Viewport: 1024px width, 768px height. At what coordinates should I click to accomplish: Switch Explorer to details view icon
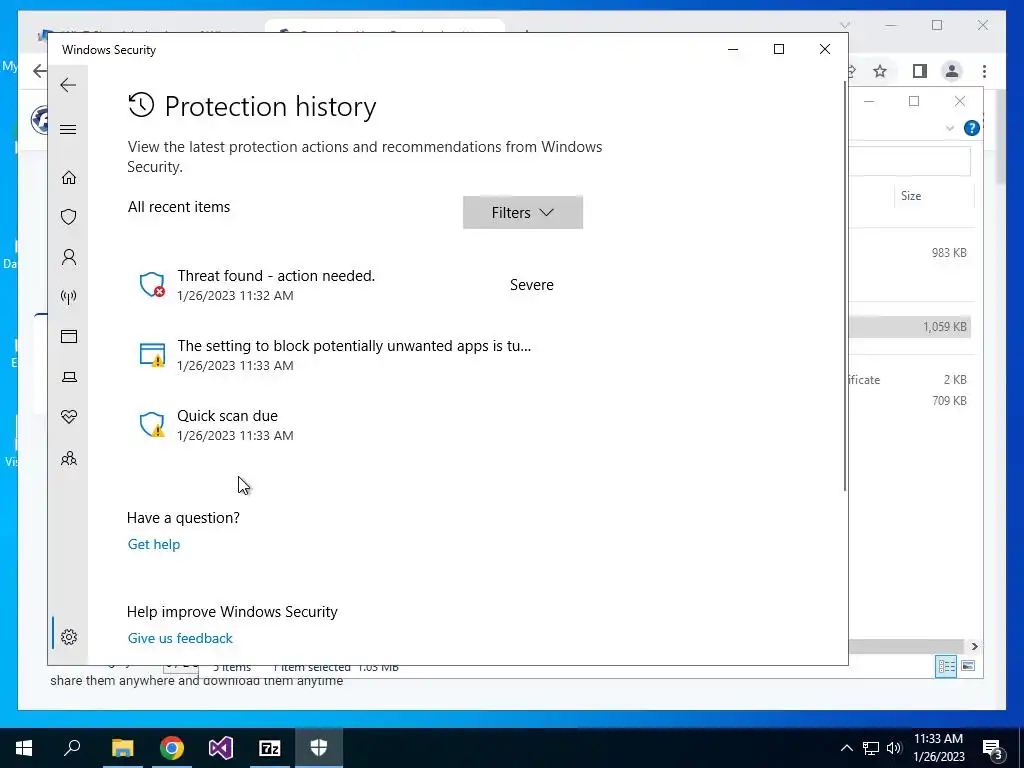[946, 665]
